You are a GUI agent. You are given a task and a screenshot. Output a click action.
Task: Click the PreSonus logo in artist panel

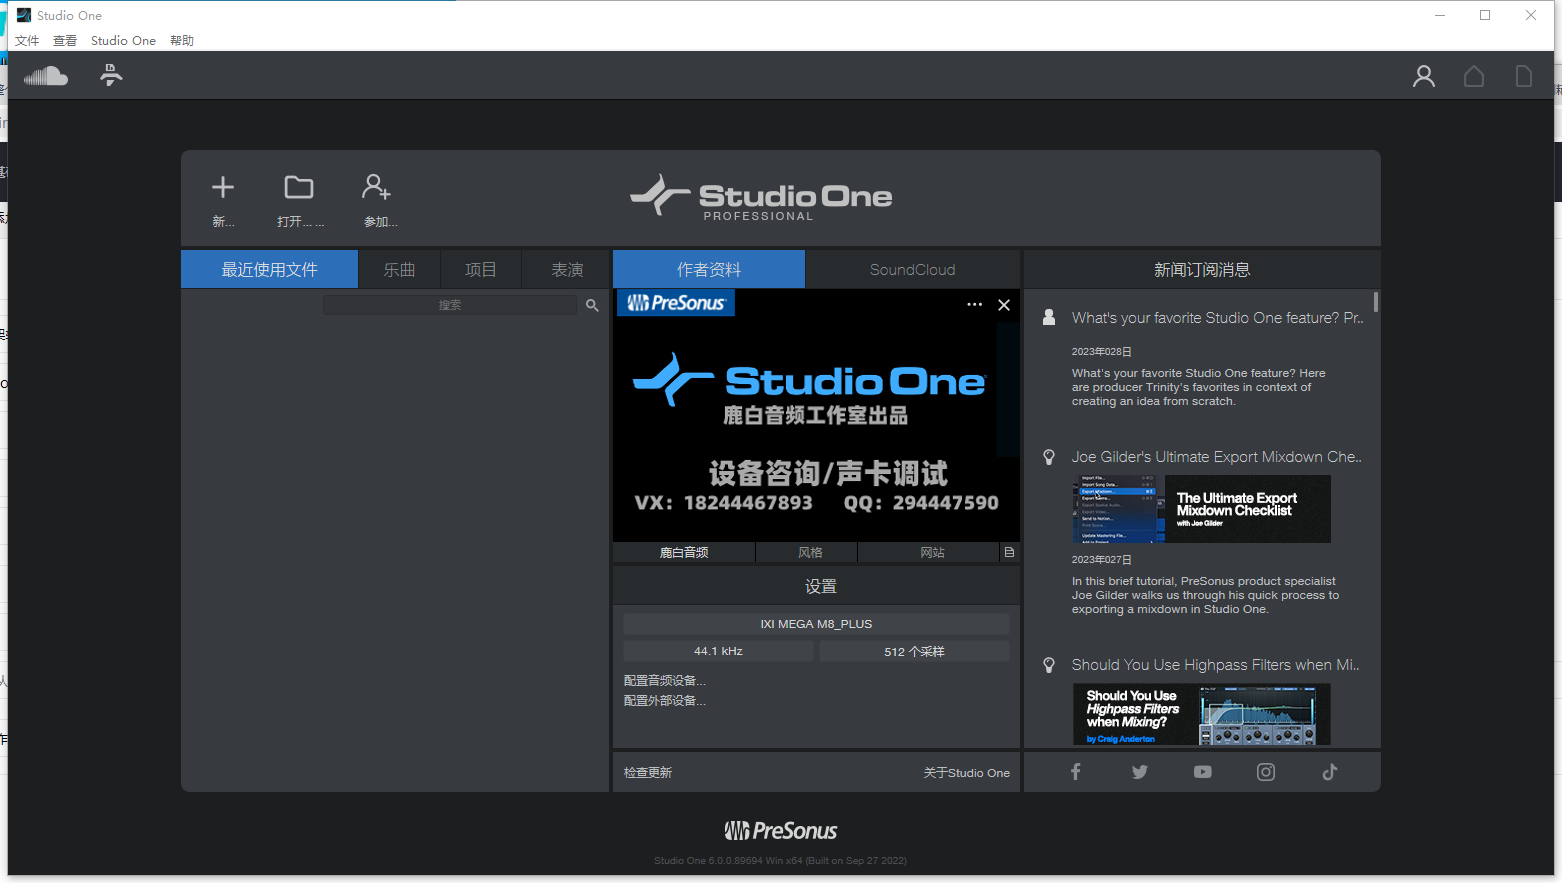click(676, 303)
